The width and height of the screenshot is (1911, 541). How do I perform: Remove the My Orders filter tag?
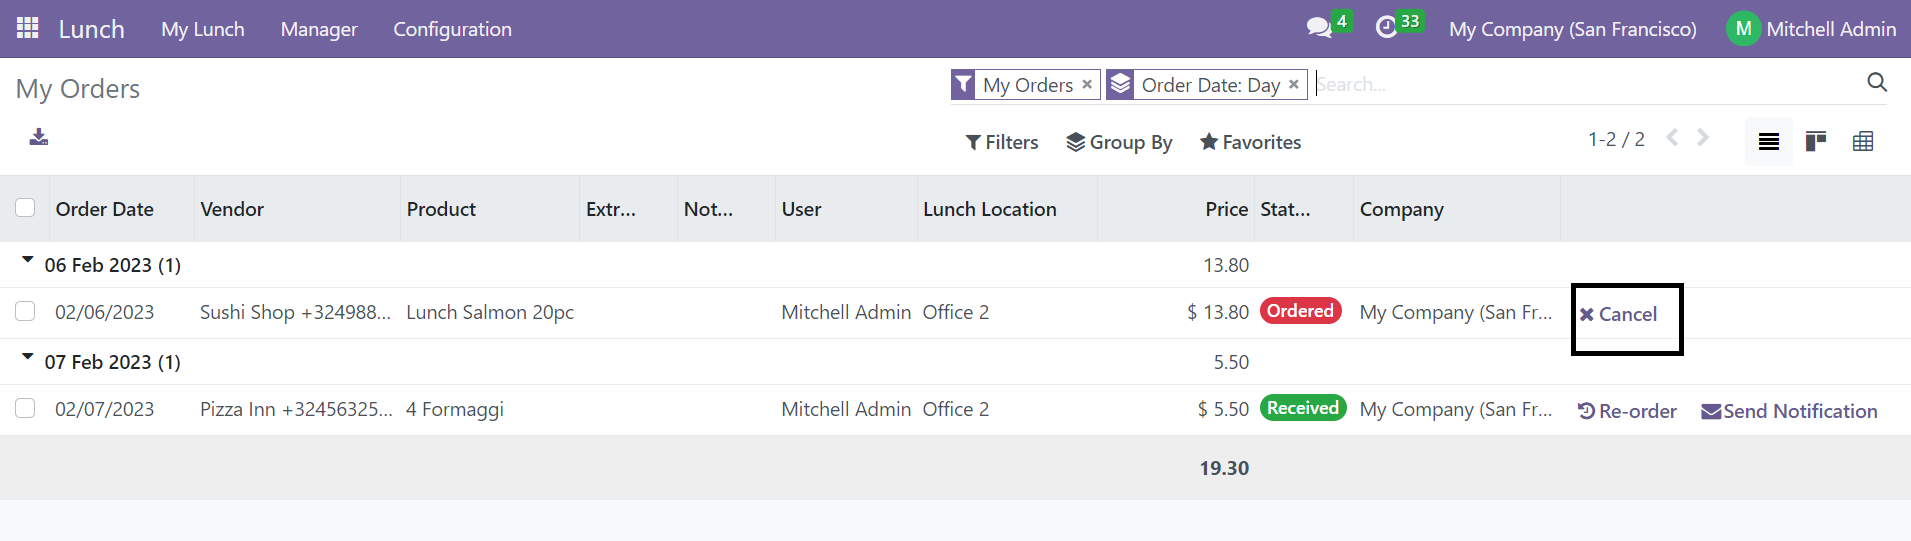click(x=1087, y=84)
